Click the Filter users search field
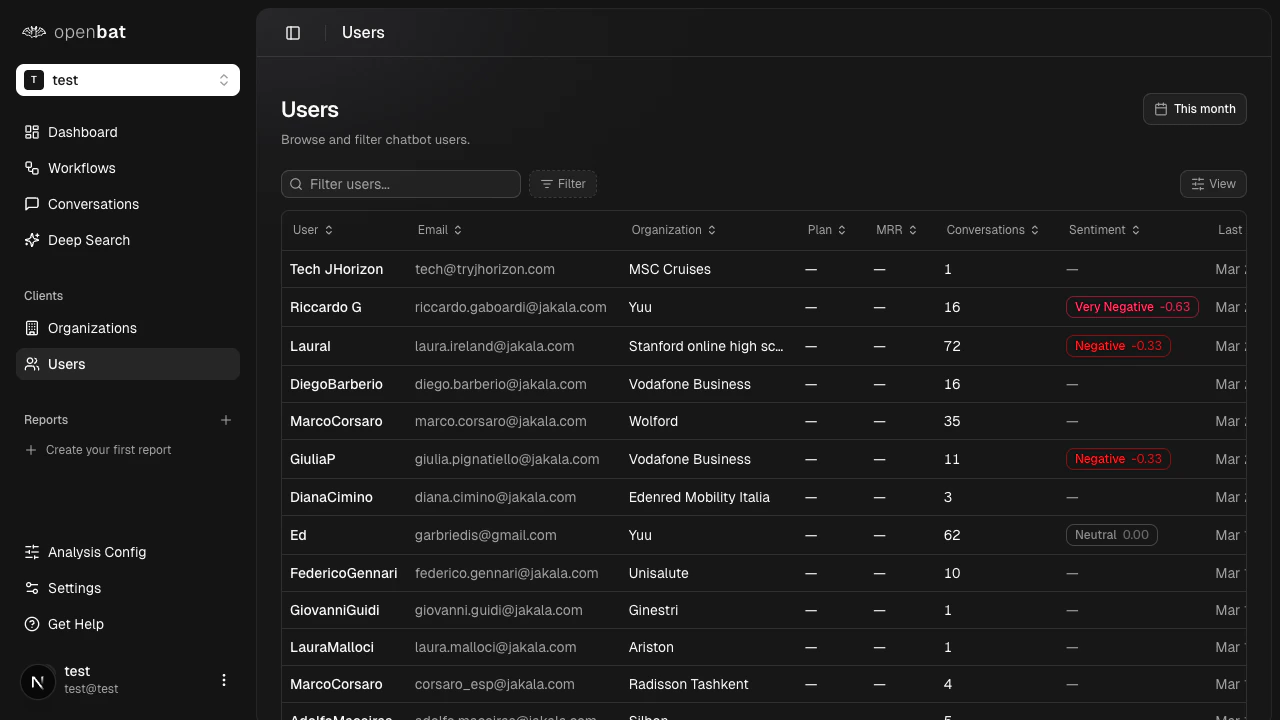The height and width of the screenshot is (720, 1280). (410, 184)
